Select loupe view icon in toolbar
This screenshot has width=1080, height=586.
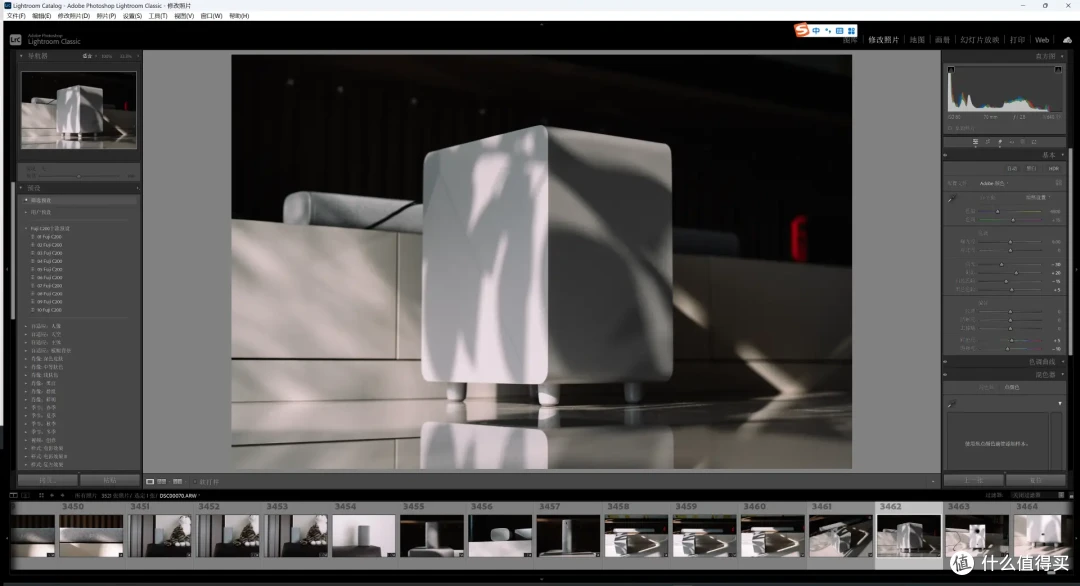click(x=150, y=481)
